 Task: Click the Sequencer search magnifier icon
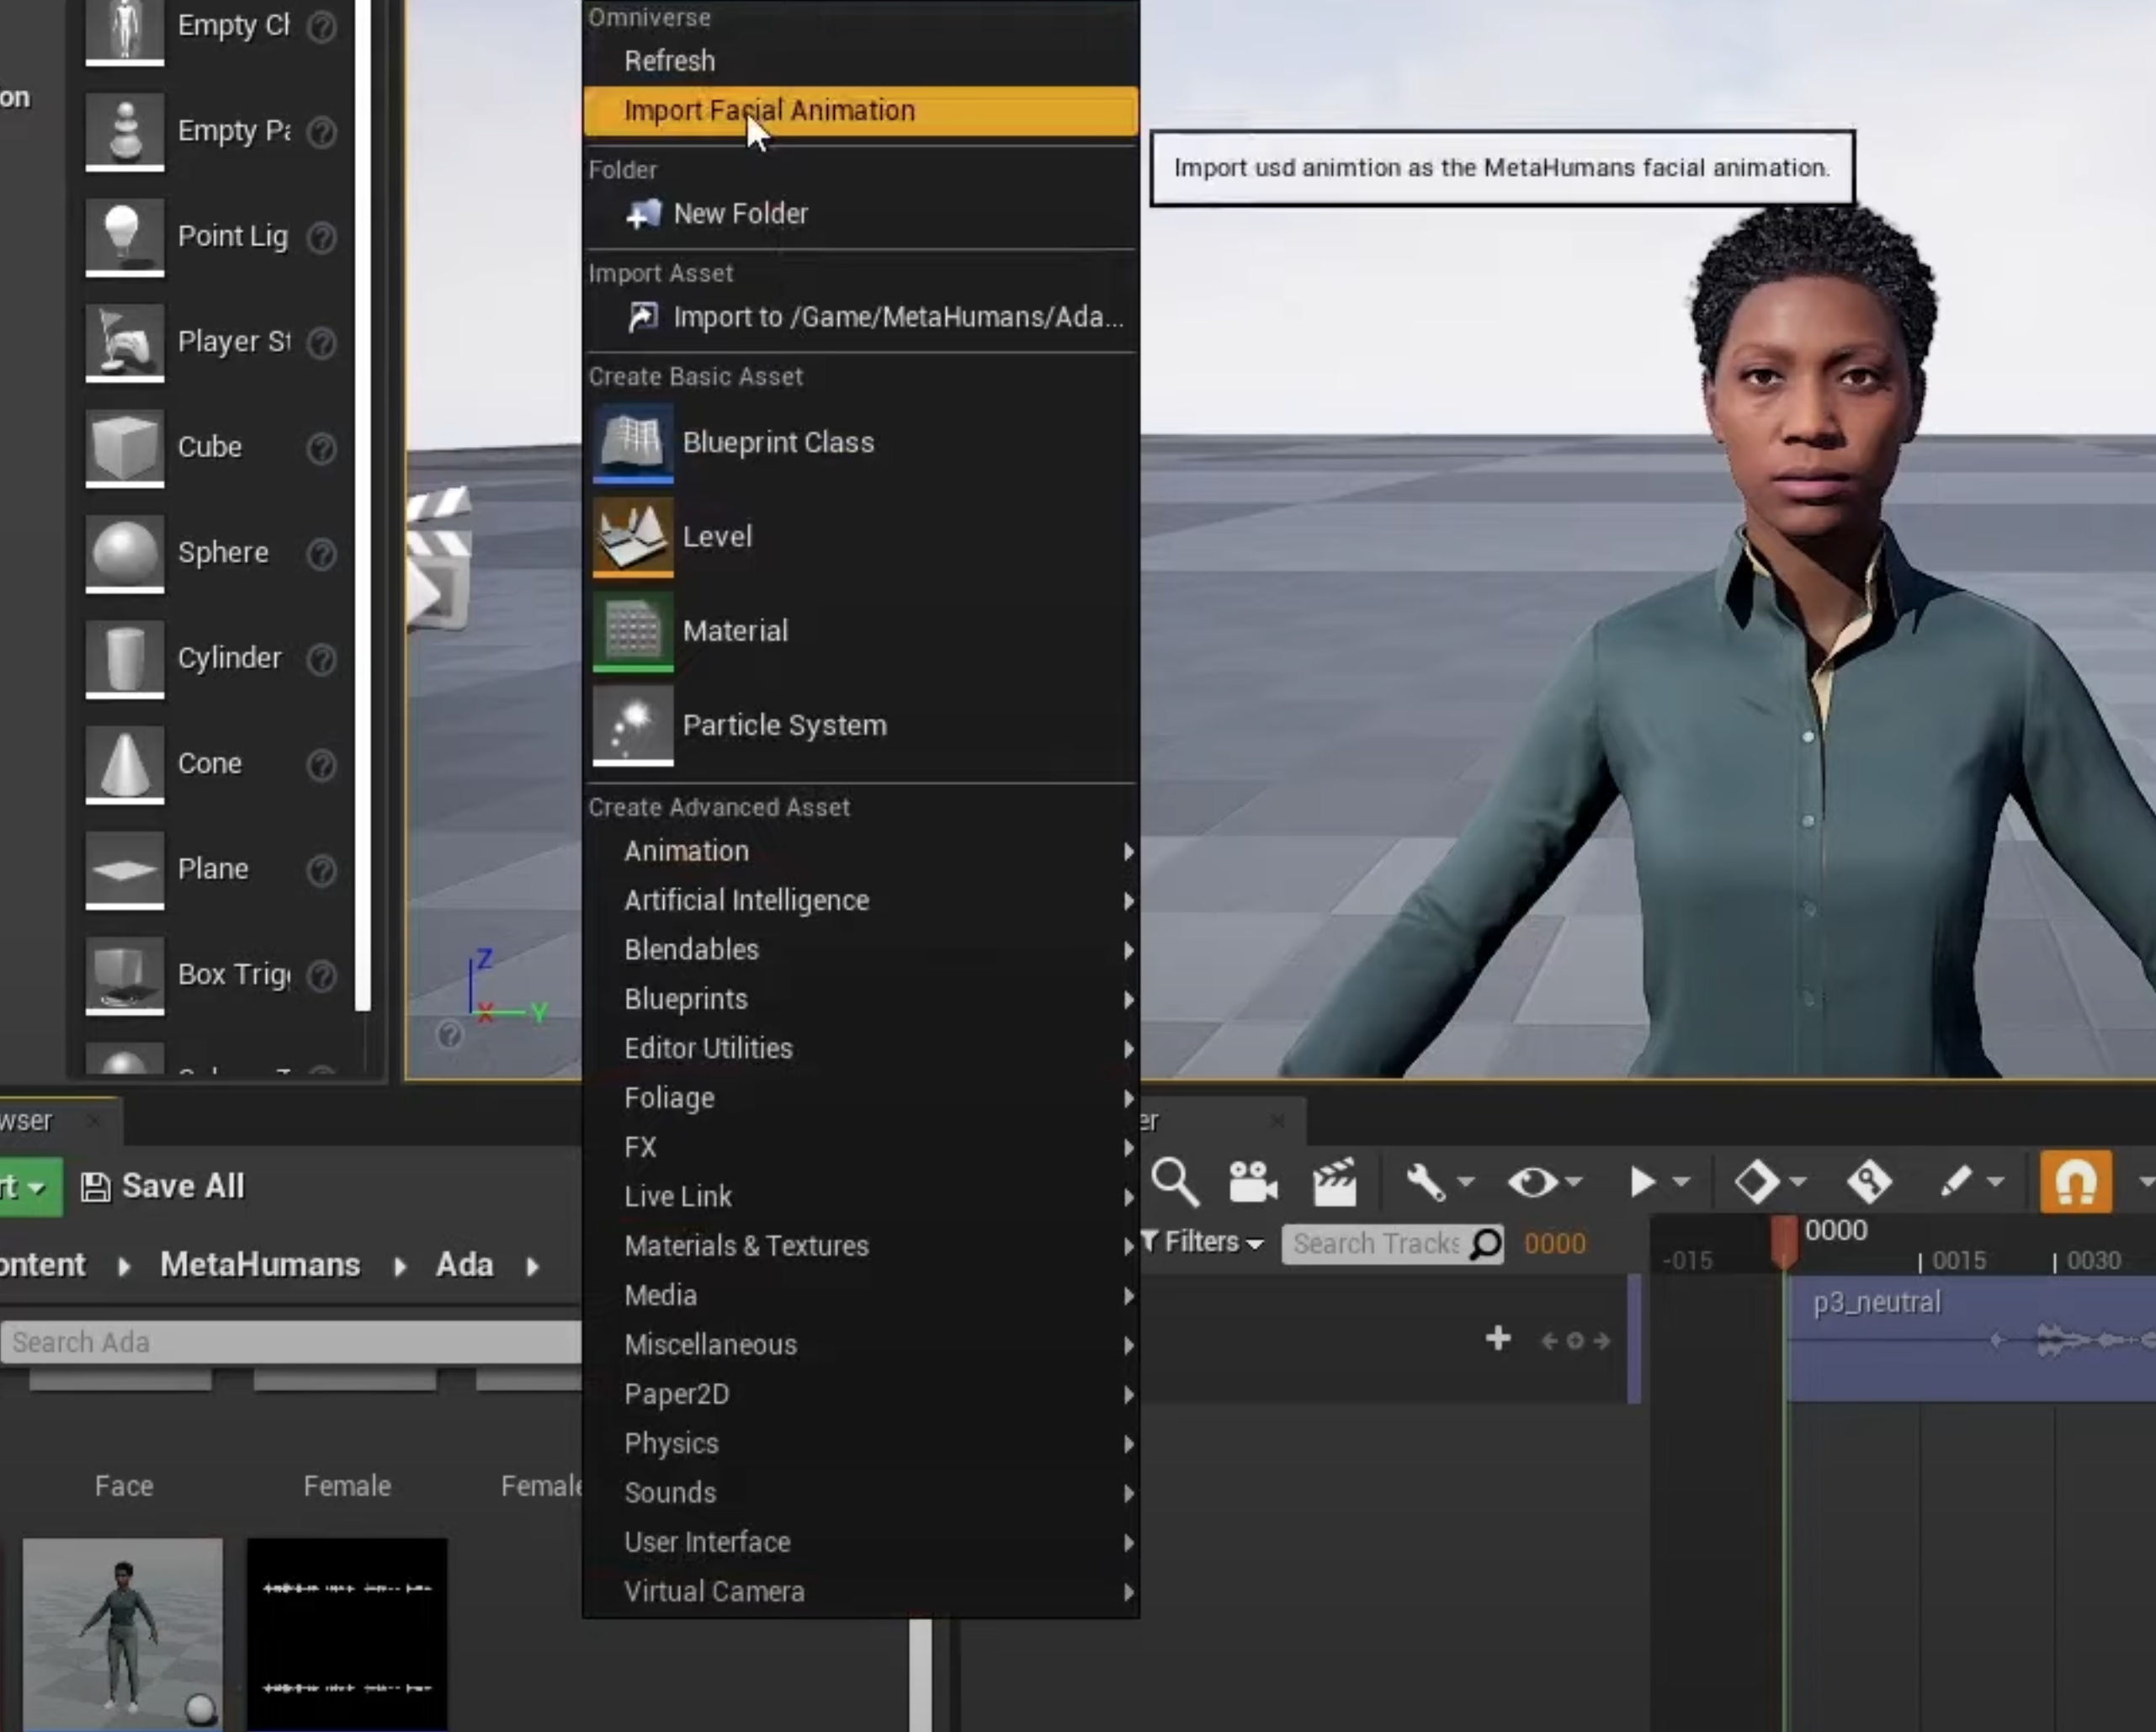coord(1174,1182)
